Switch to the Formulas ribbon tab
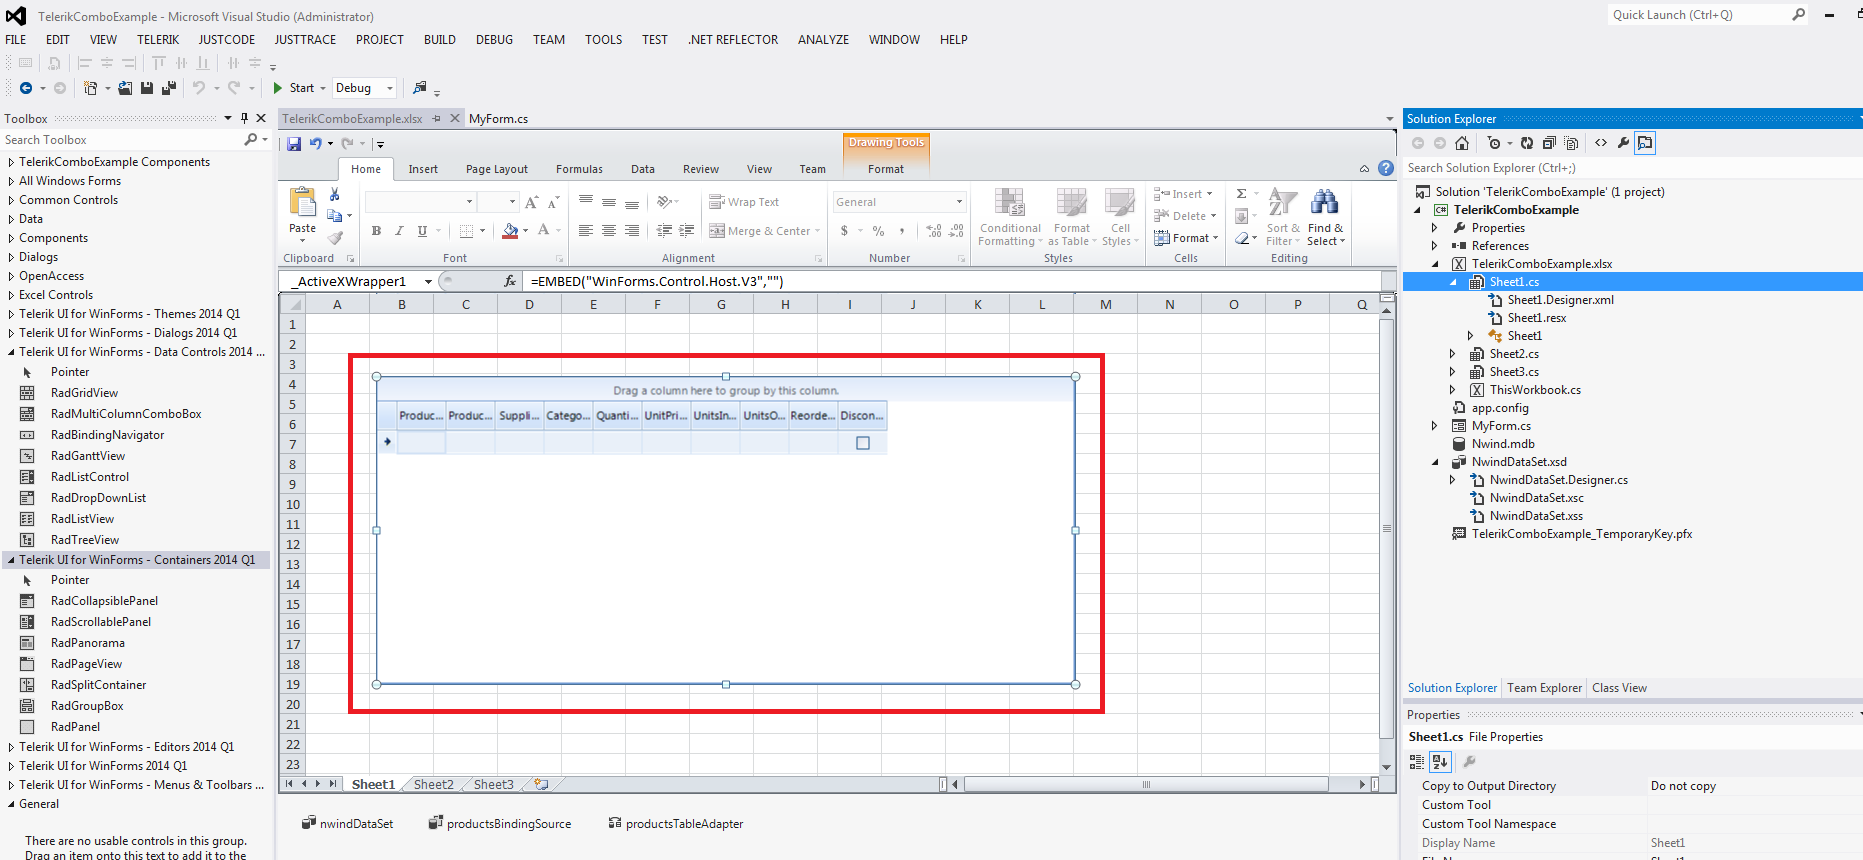The width and height of the screenshot is (1863, 860). (580, 169)
